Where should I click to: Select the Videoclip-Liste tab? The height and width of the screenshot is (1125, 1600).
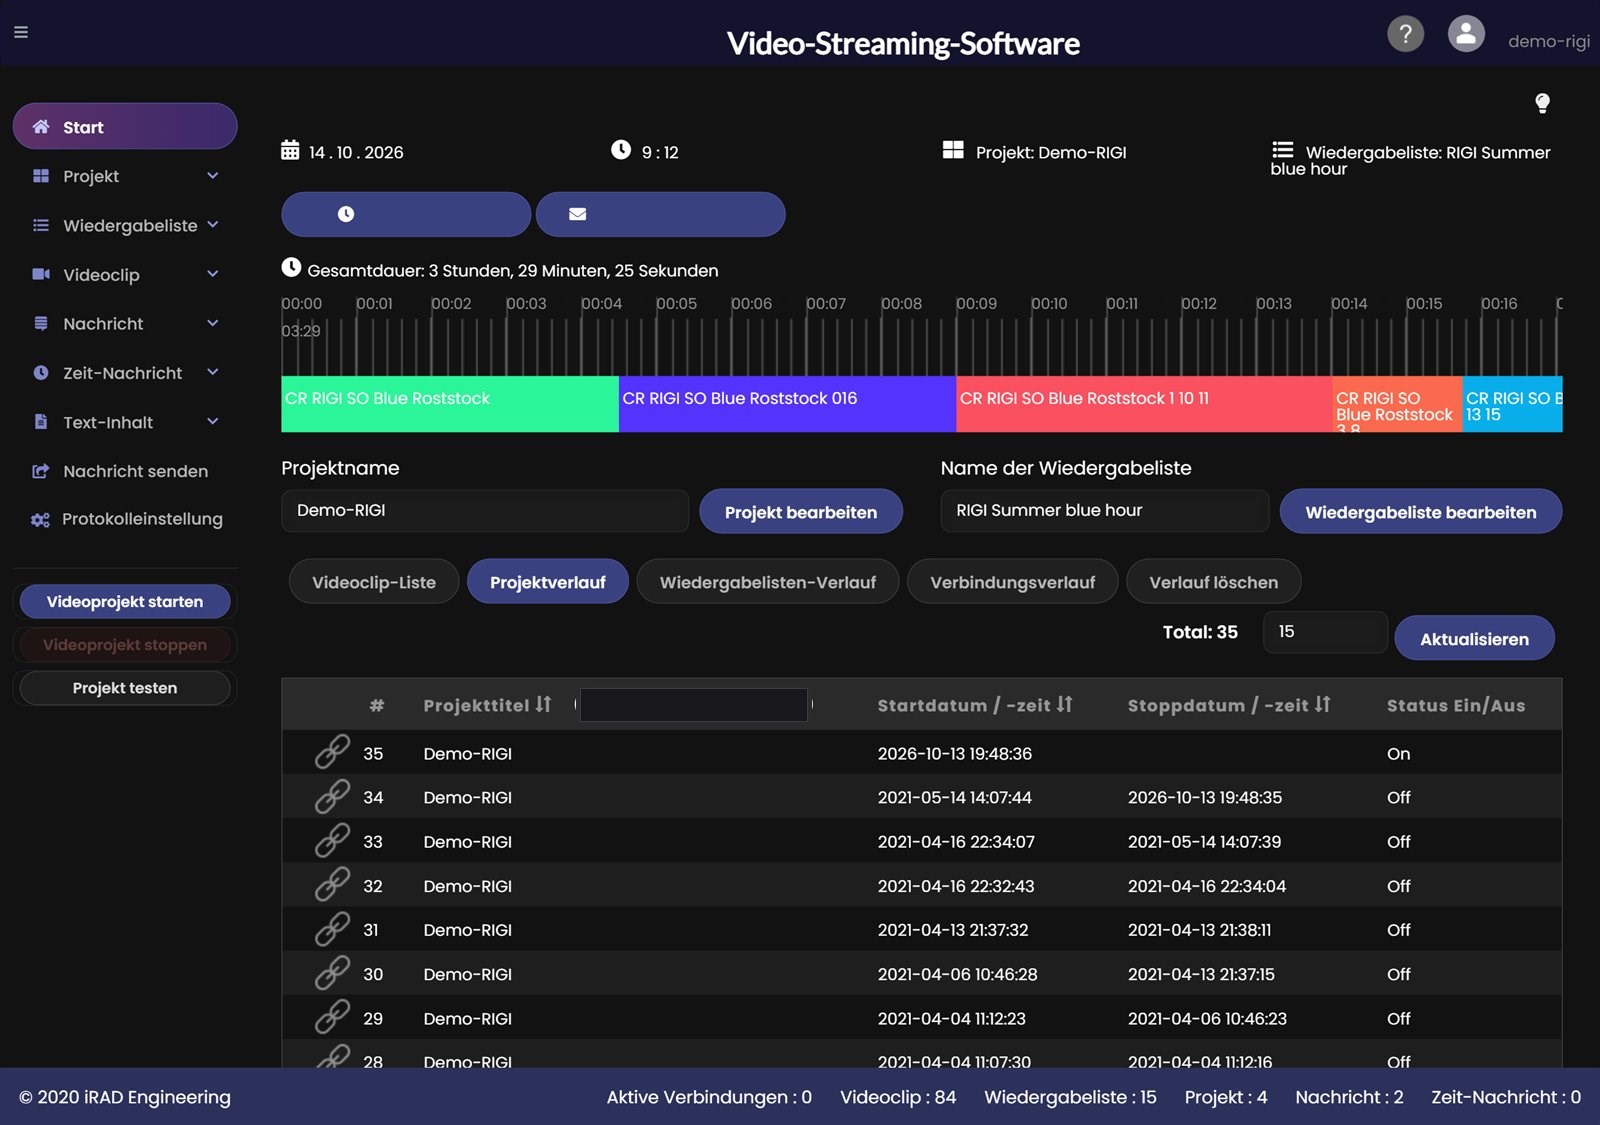374,582
